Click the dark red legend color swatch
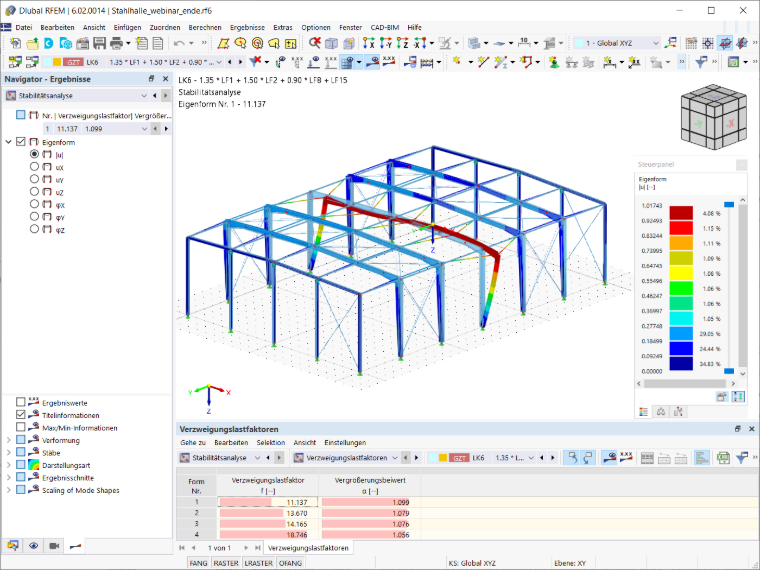The width and height of the screenshot is (760, 570). point(681,213)
